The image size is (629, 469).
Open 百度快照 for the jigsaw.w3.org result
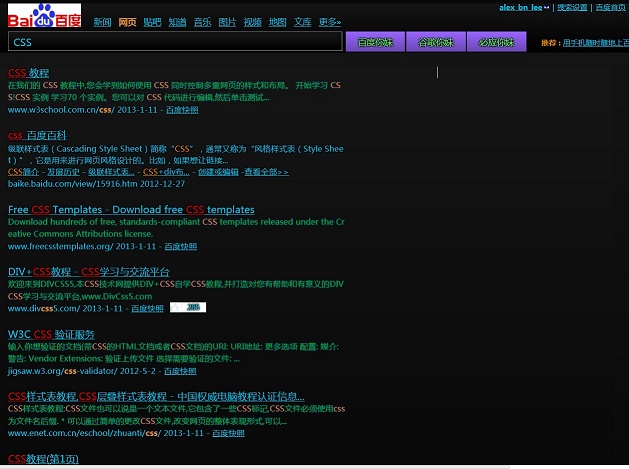180,371
